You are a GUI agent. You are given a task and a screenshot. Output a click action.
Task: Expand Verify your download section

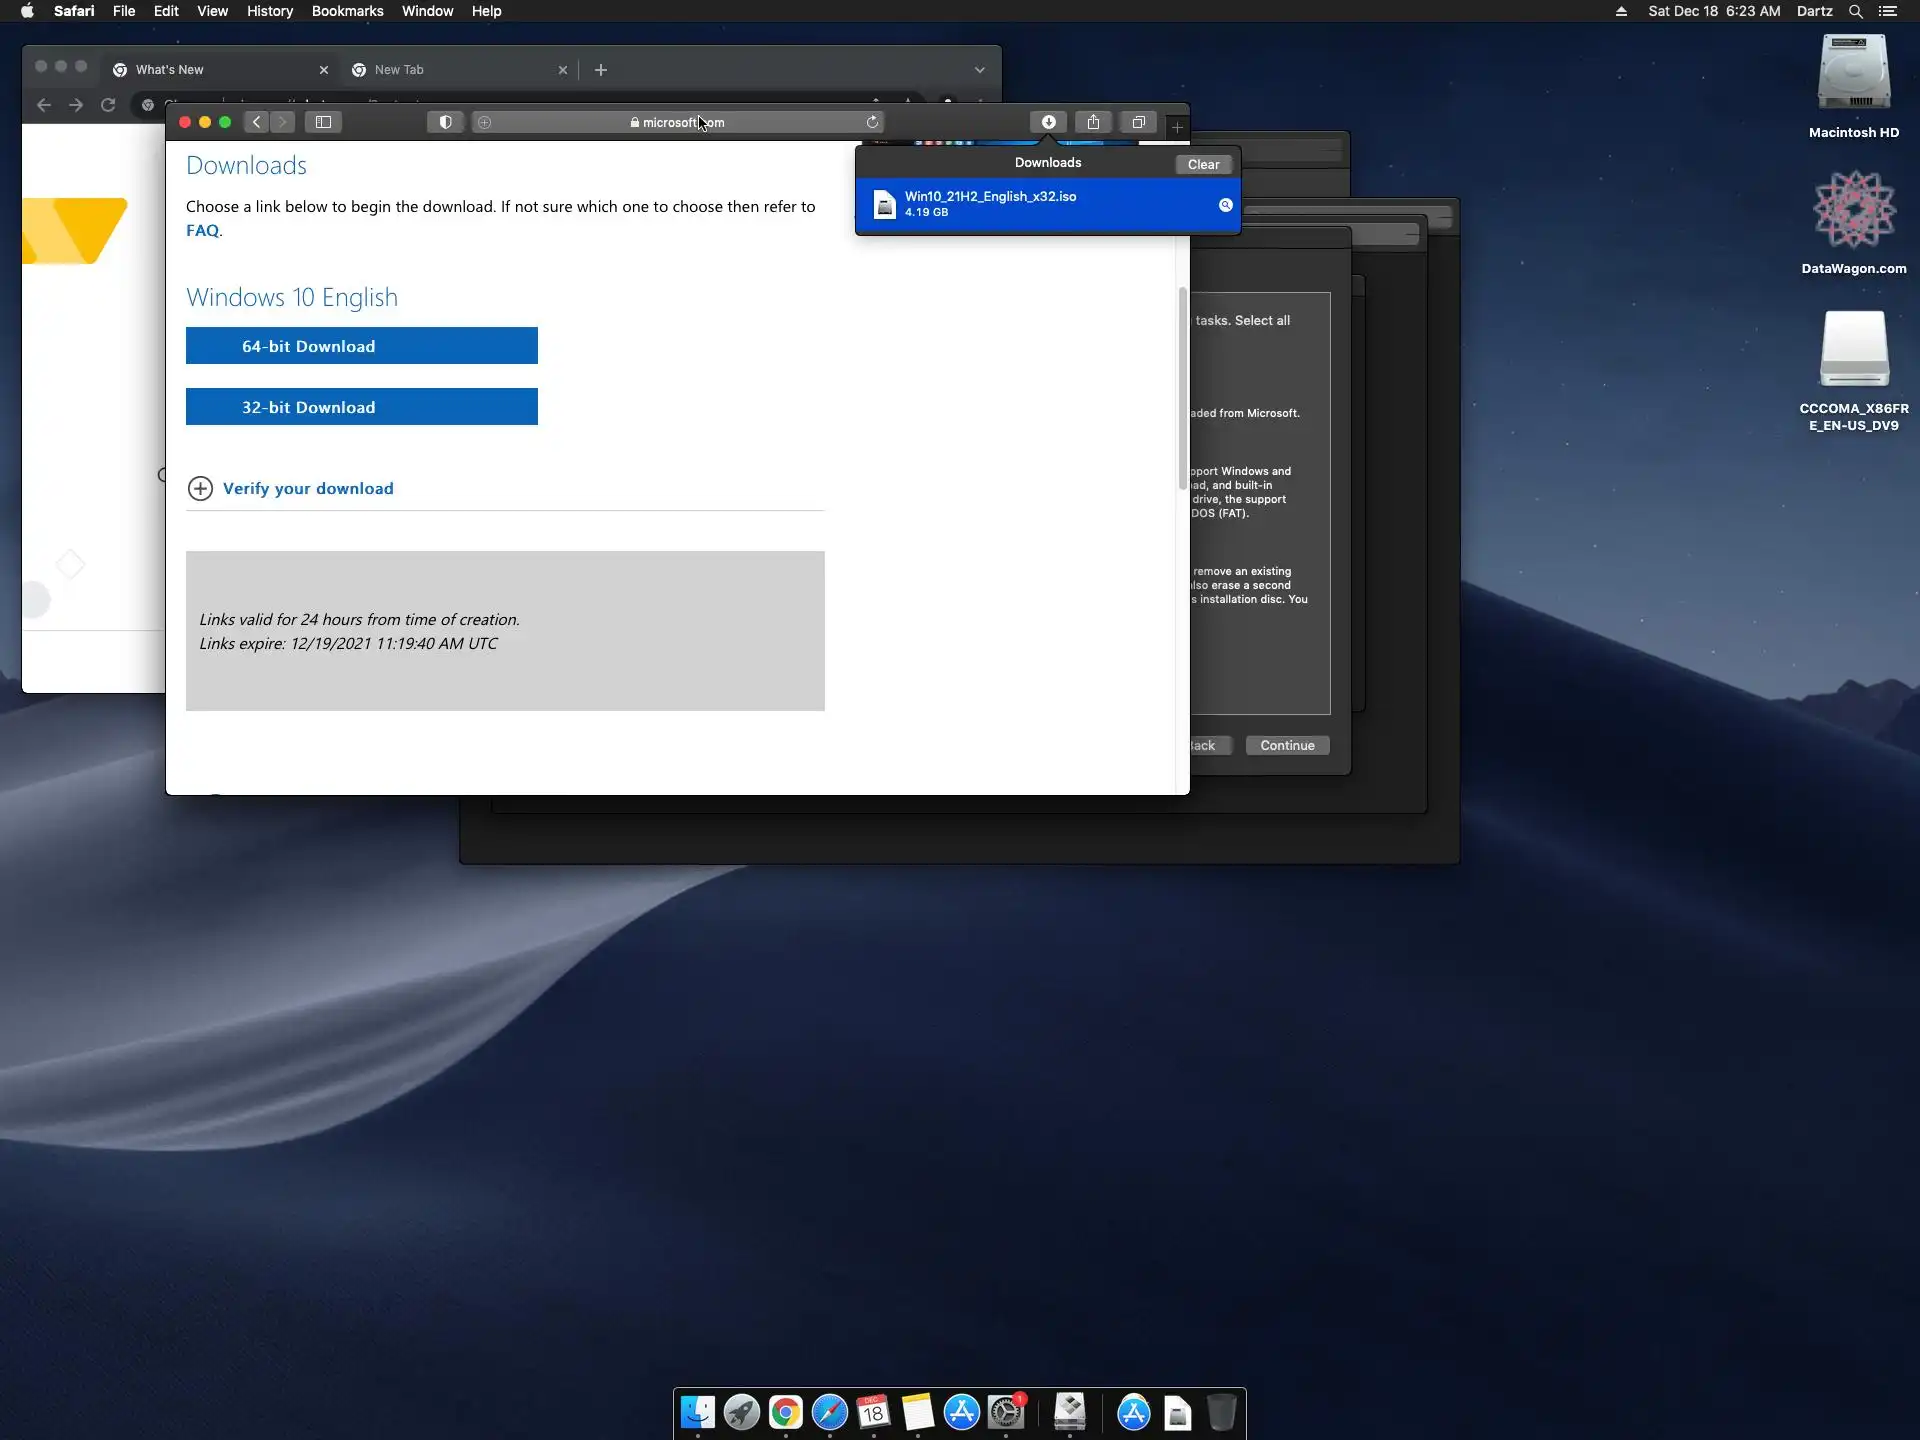307,488
